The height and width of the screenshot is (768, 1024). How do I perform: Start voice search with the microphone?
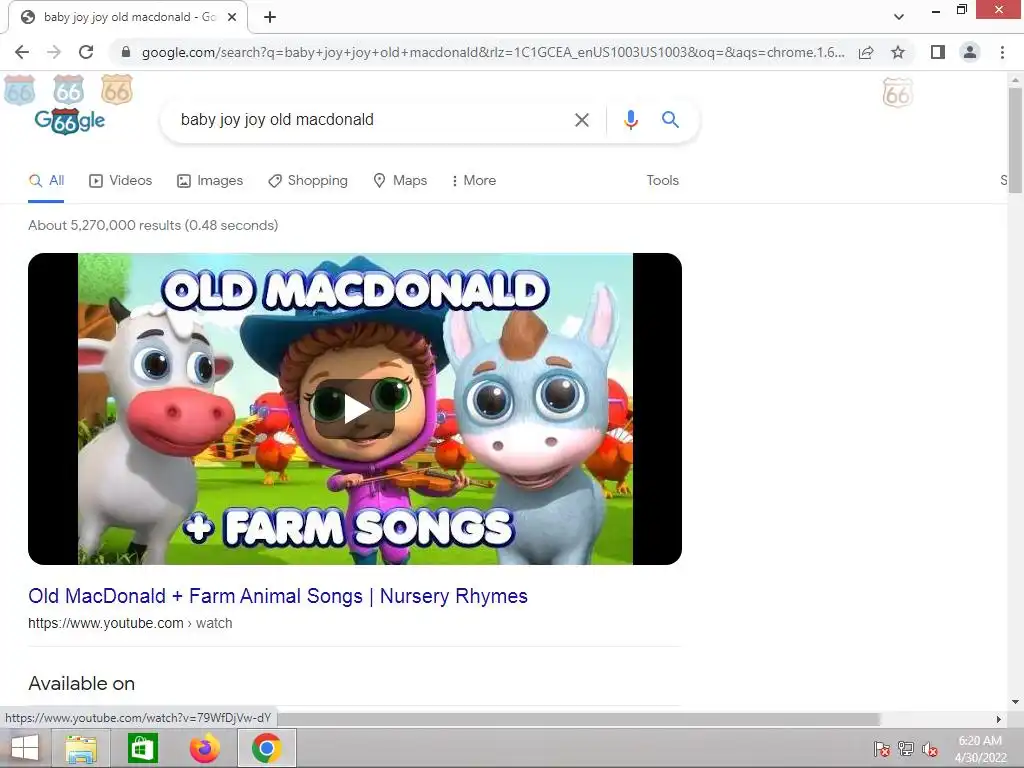click(x=630, y=120)
